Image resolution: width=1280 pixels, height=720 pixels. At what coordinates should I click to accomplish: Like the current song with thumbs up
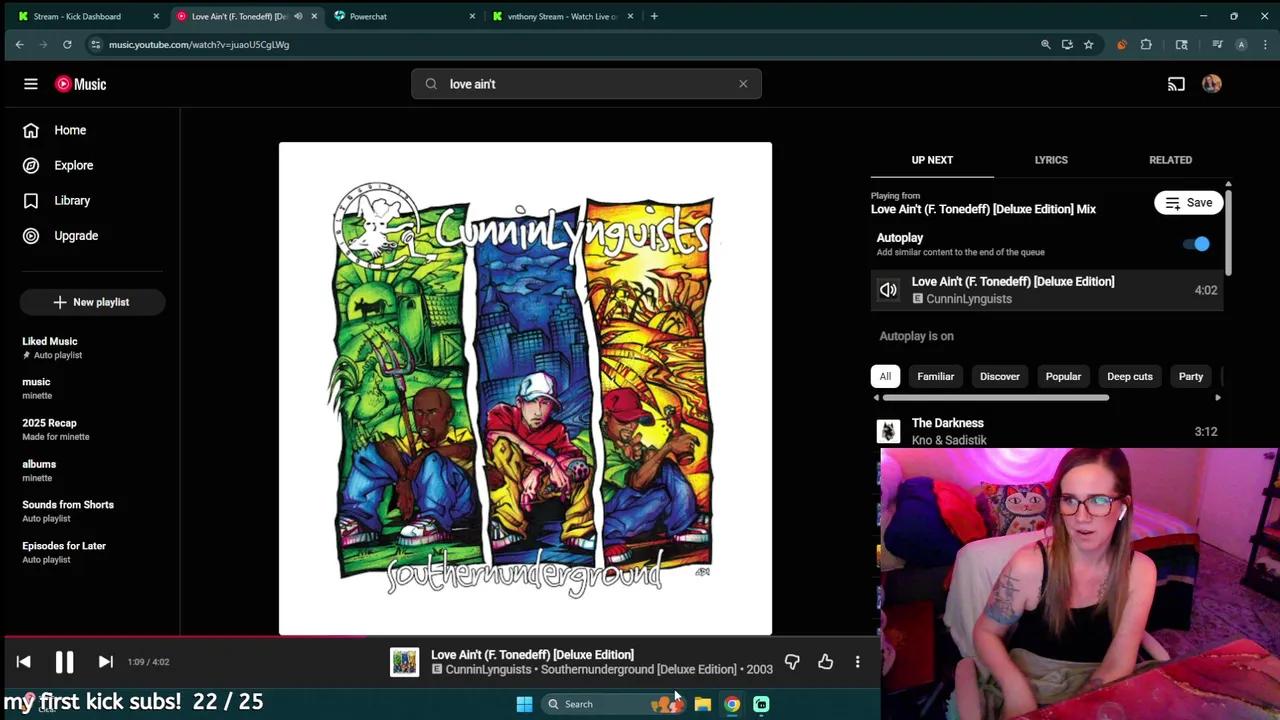[825, 662]
